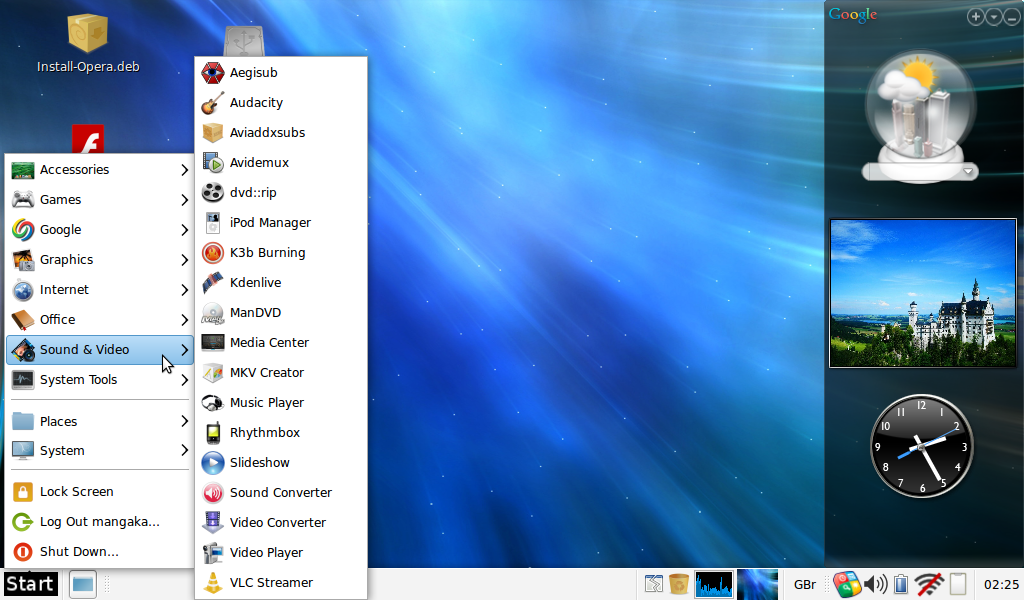Expand the Internet submenu

[x=99, y=290]
